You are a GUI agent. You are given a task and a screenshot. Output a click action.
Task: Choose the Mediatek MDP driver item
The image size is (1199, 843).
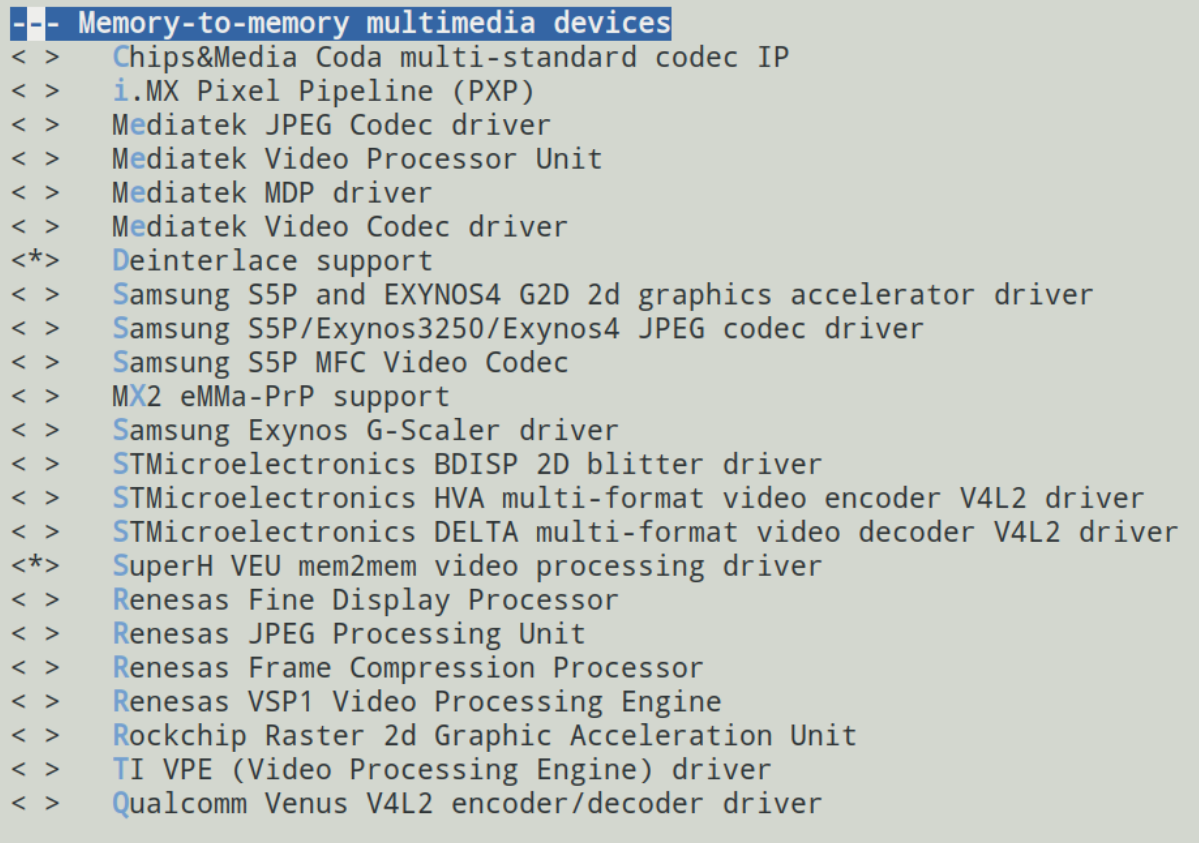point(271,193)
